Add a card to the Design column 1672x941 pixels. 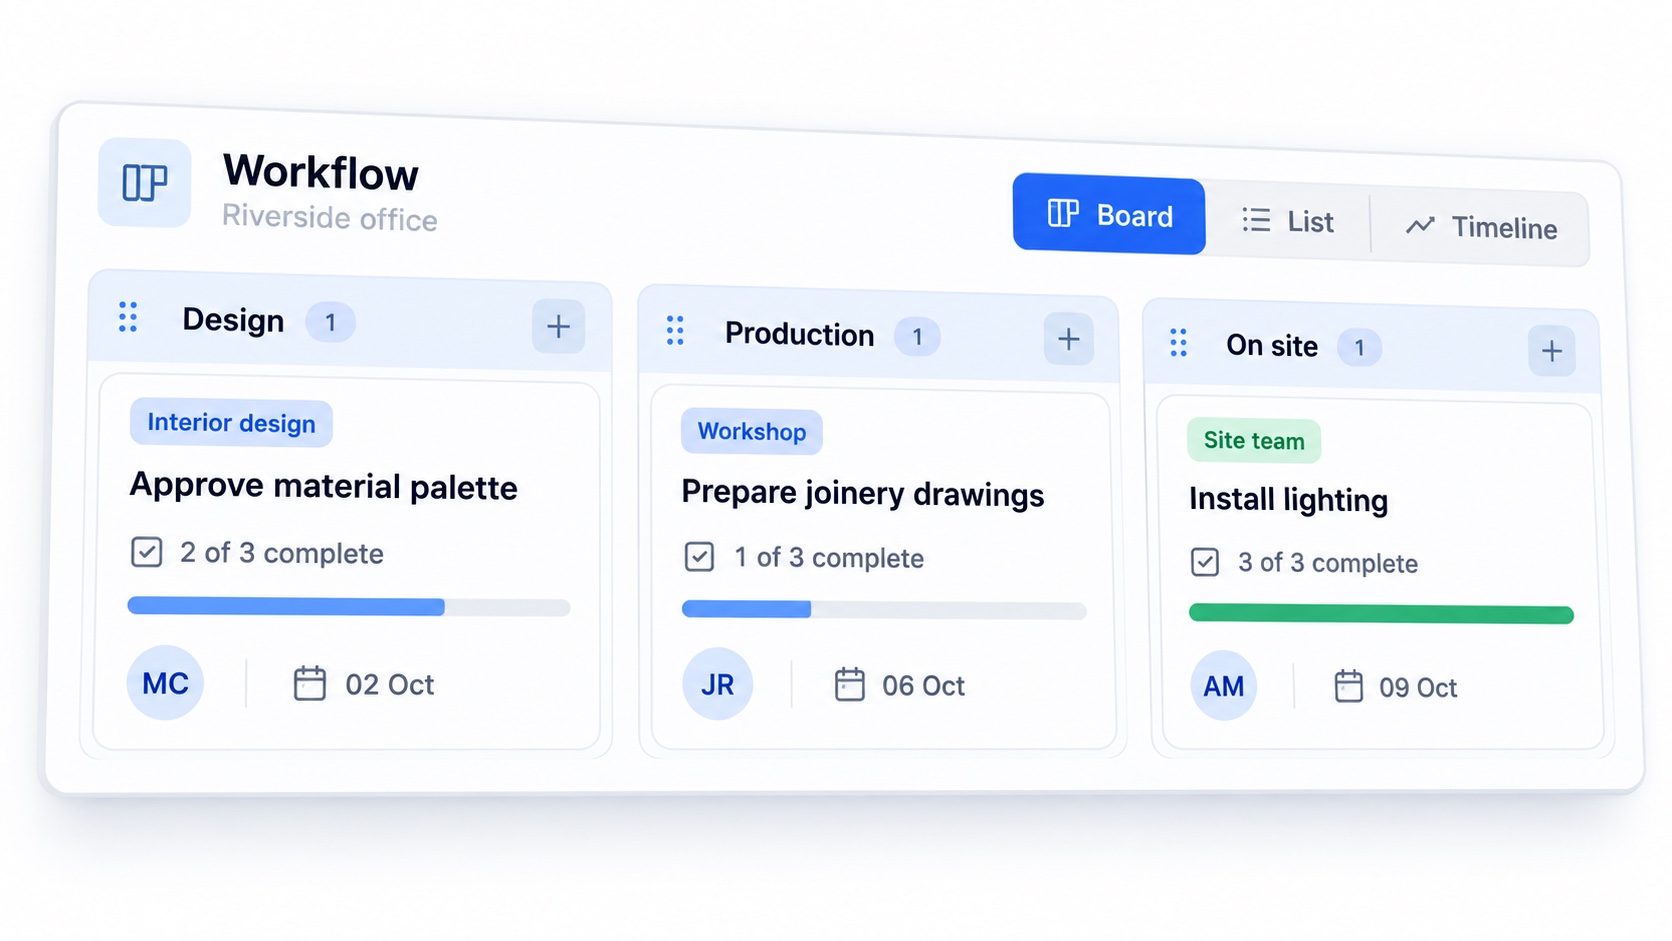[x=558, y=326]
